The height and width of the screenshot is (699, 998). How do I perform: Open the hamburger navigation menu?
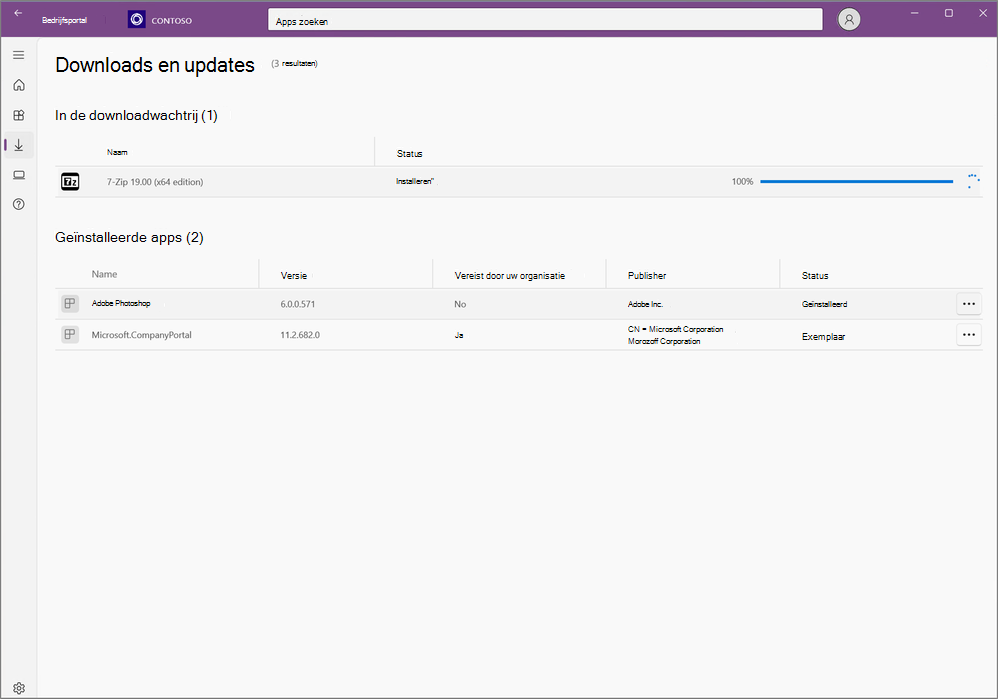pos(18,54)
